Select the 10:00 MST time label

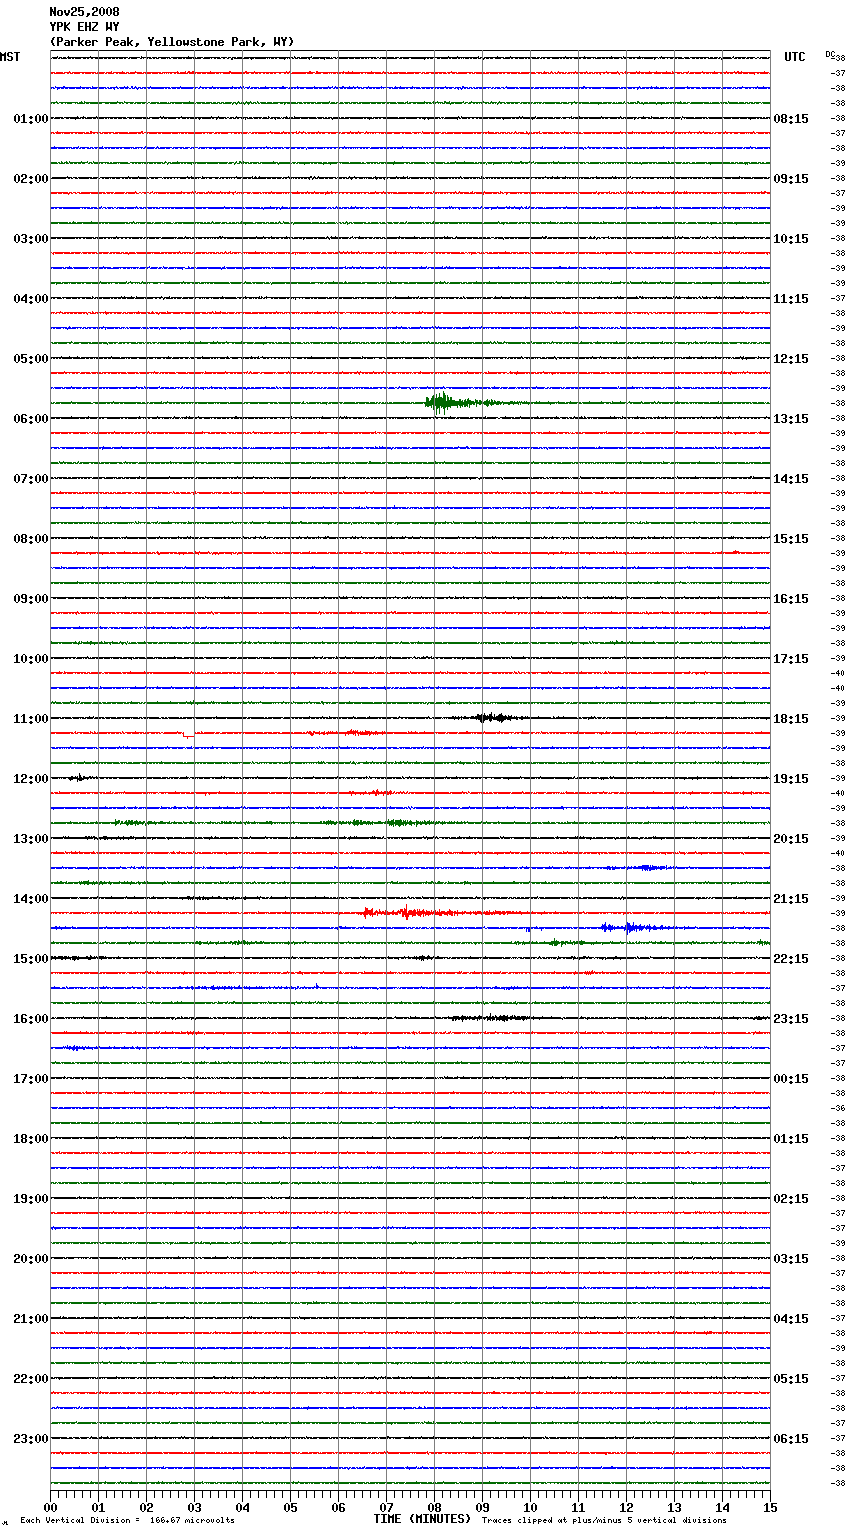(x=31, y=659)
